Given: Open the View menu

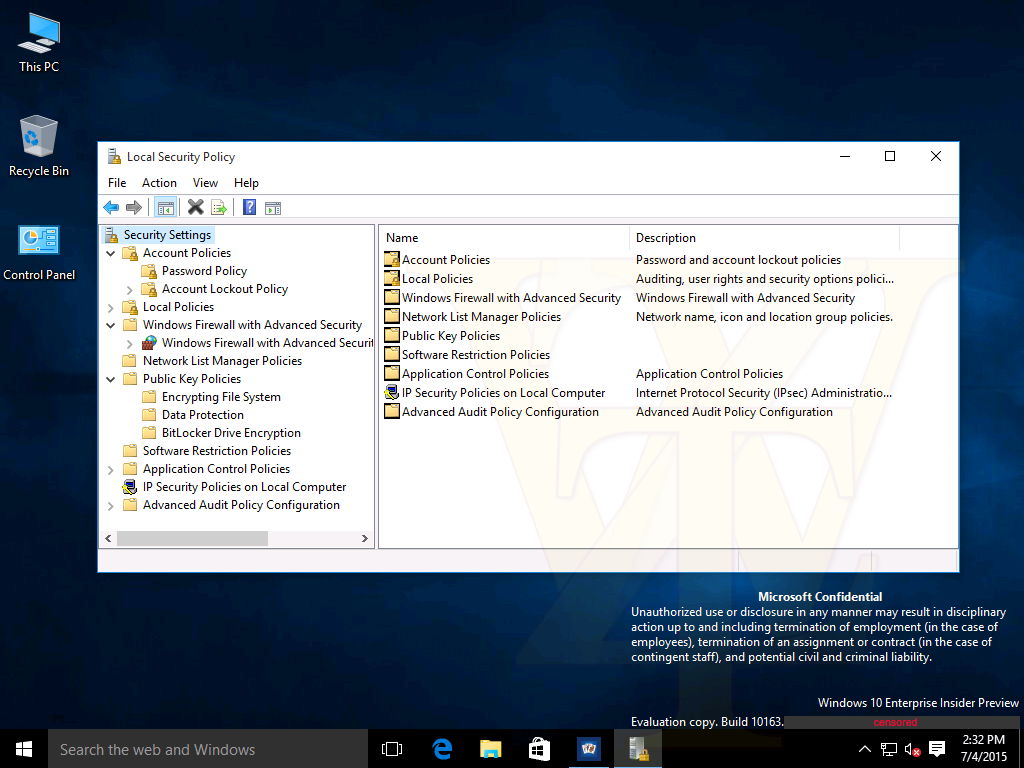Looking at the screenshot, I should coord(205,183).
